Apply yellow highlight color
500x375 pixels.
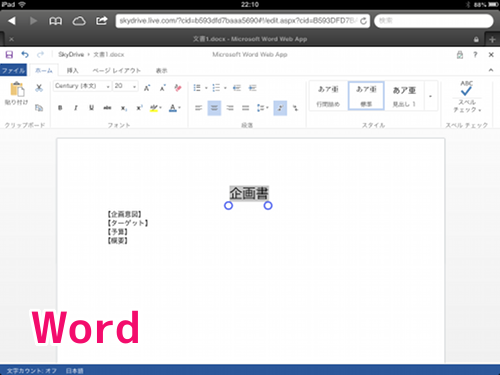(153, 108)
